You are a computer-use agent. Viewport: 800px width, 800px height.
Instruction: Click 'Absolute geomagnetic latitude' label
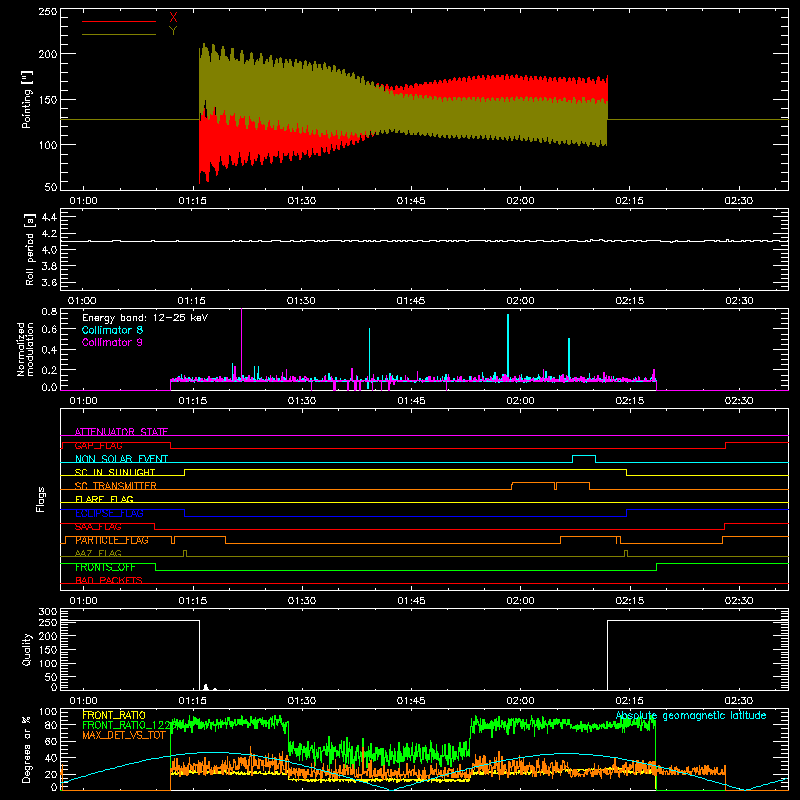pos(691,716)
